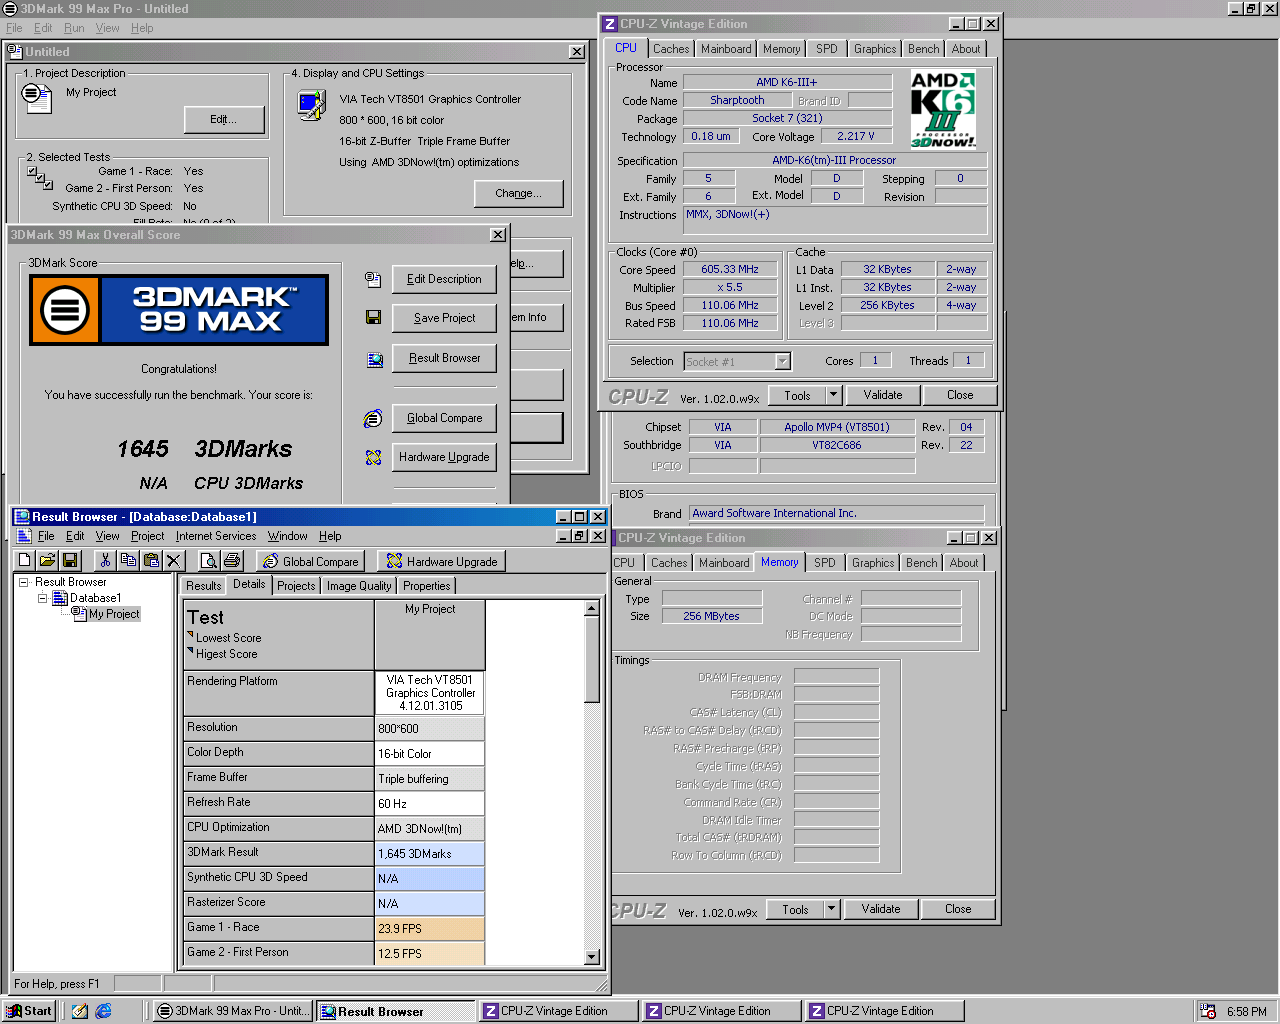1280x1024 pixels.
Task: Toggle the Selected Tests checkbox icons
Action: pyautogui.click(x=40, y=178)
